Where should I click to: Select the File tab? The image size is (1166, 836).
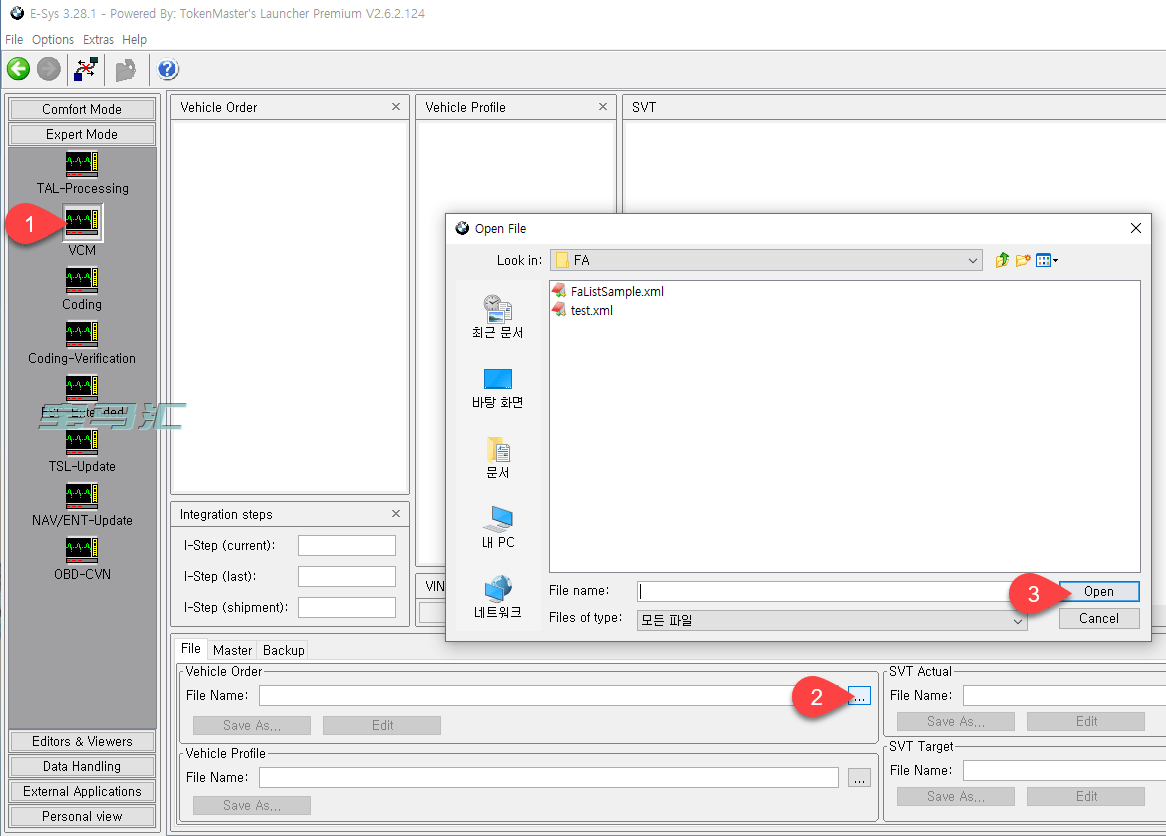190,649
